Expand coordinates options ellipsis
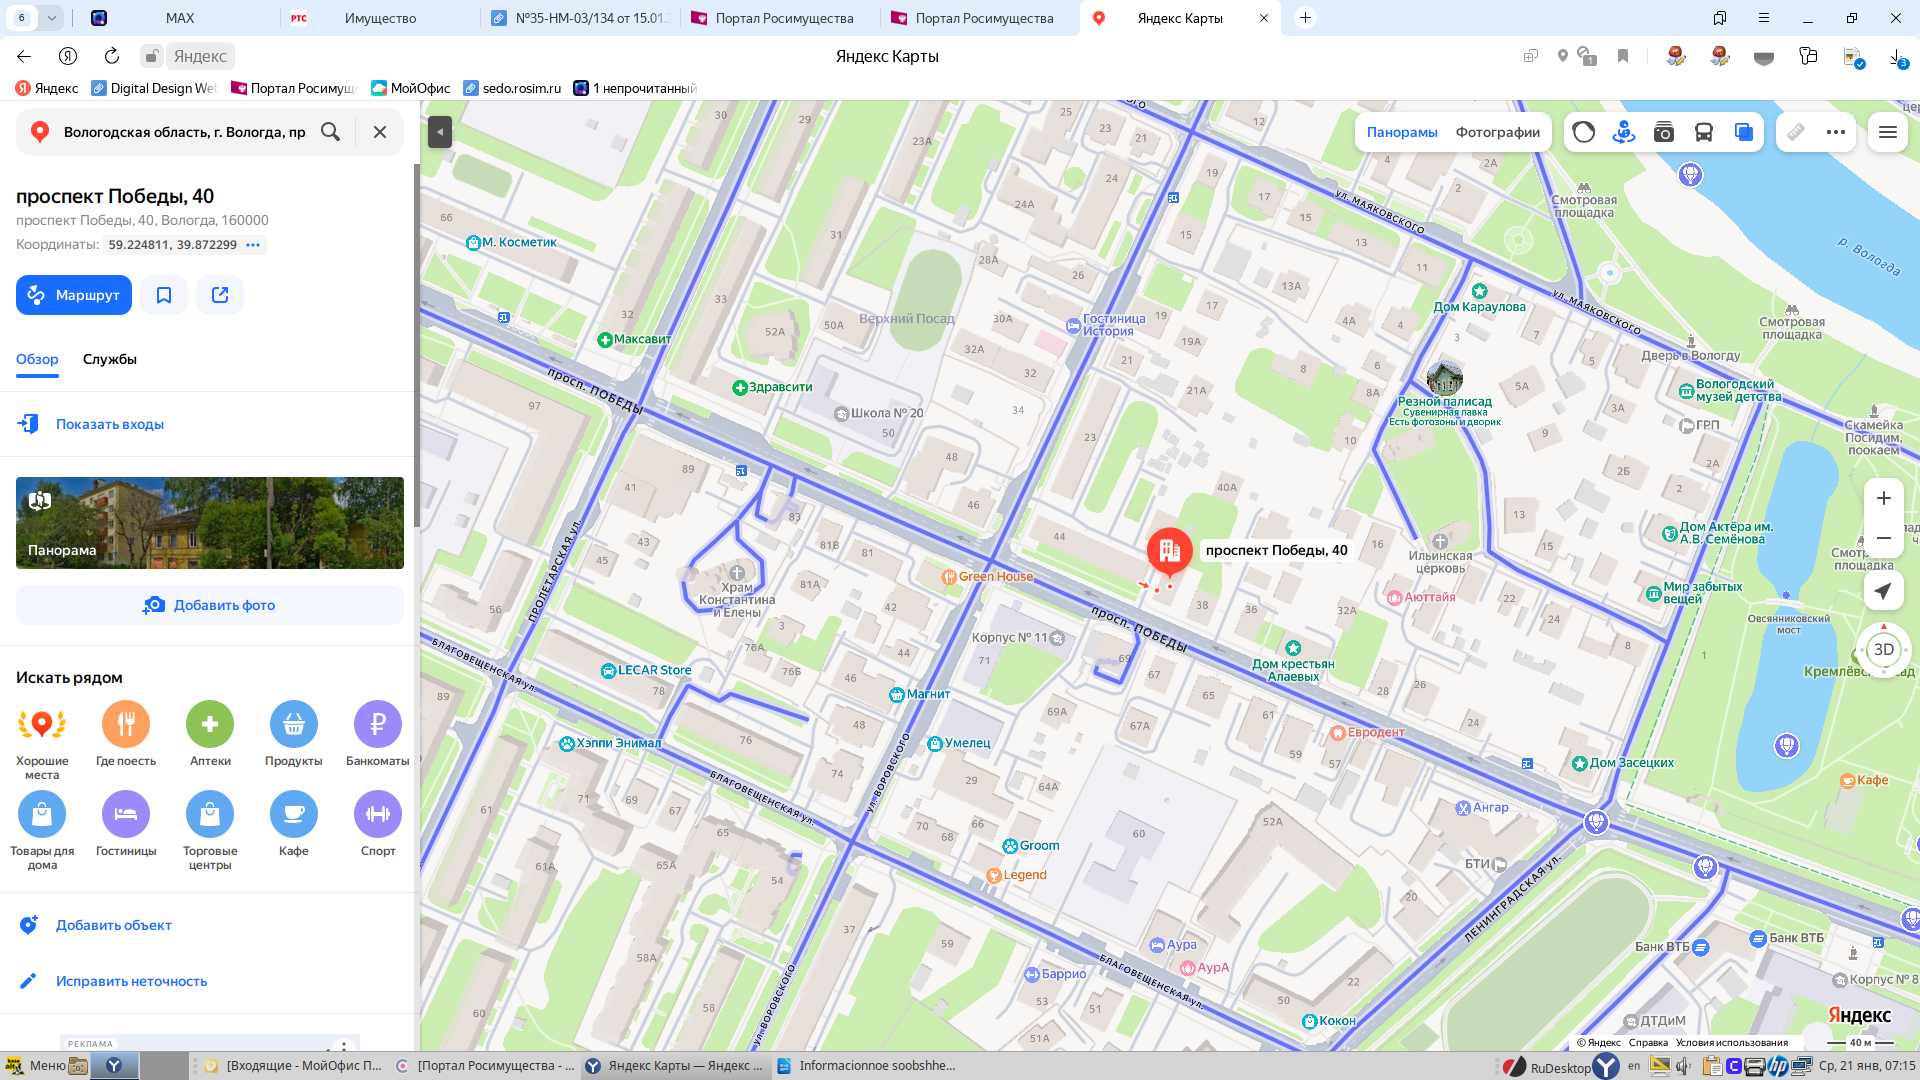The image size is (1920, 1080). click(x=253, y=245)
